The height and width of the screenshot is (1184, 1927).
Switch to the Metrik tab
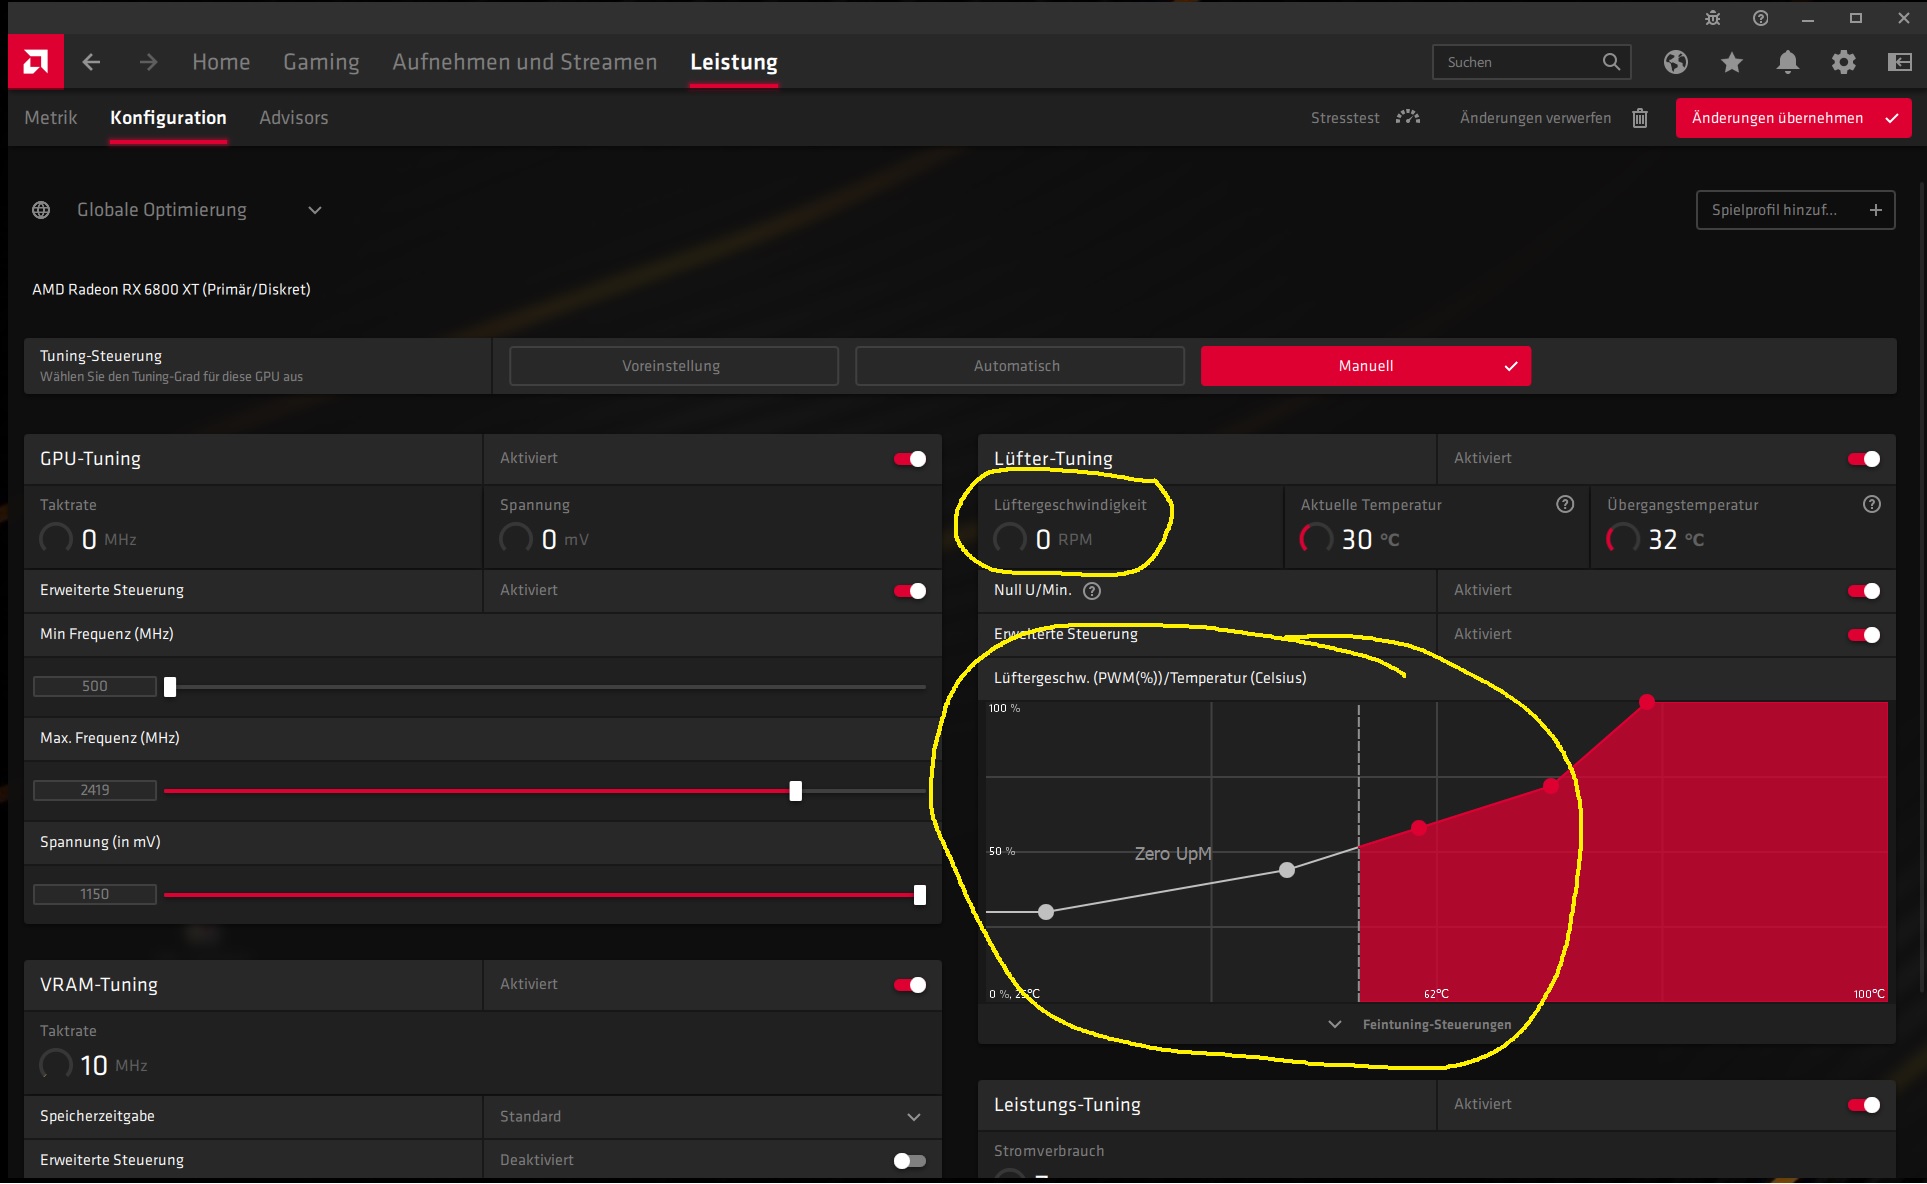coord(51,118)
